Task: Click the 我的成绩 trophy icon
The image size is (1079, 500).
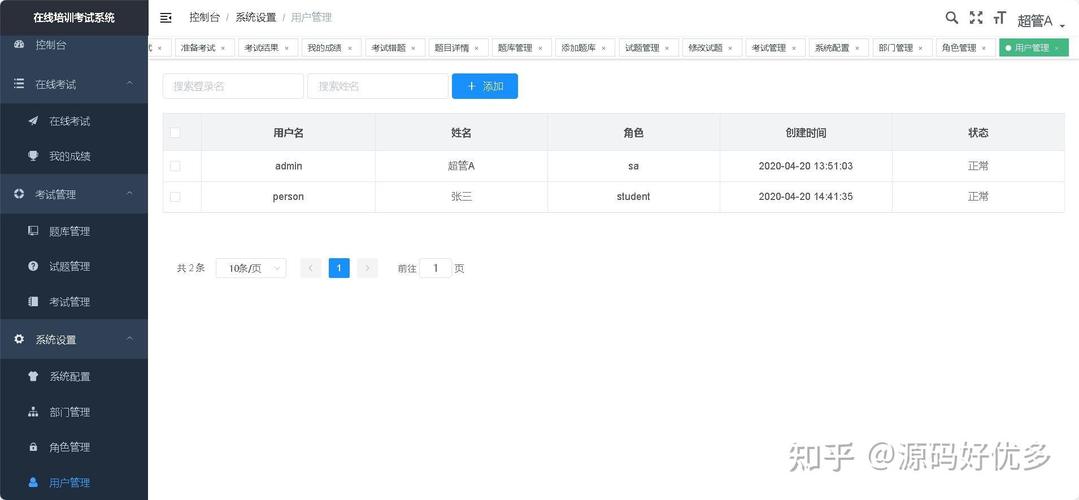Action: (33, 156)
